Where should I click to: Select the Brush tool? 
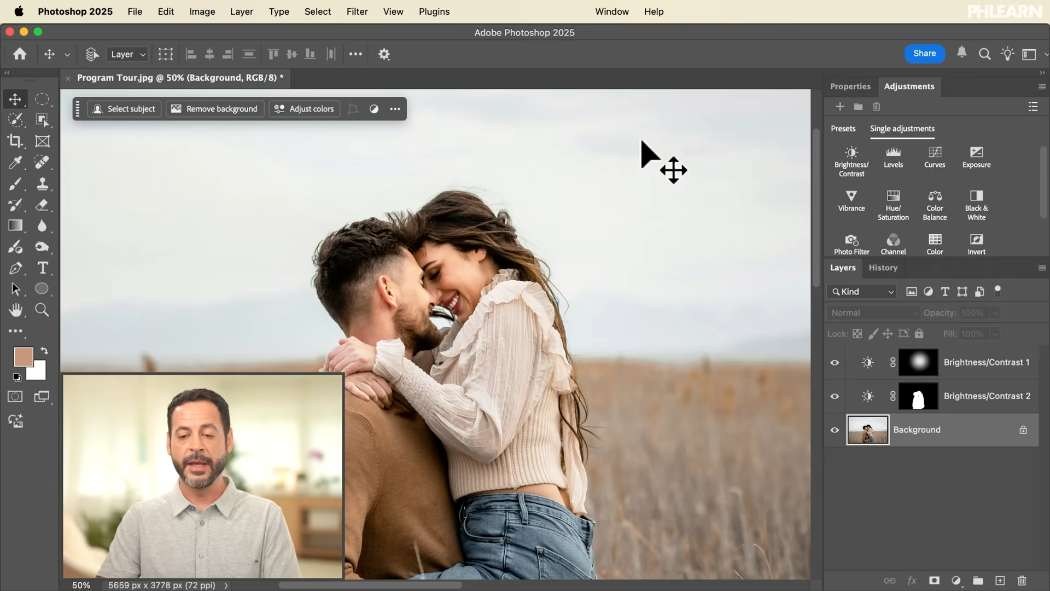[x=15, y=183]
